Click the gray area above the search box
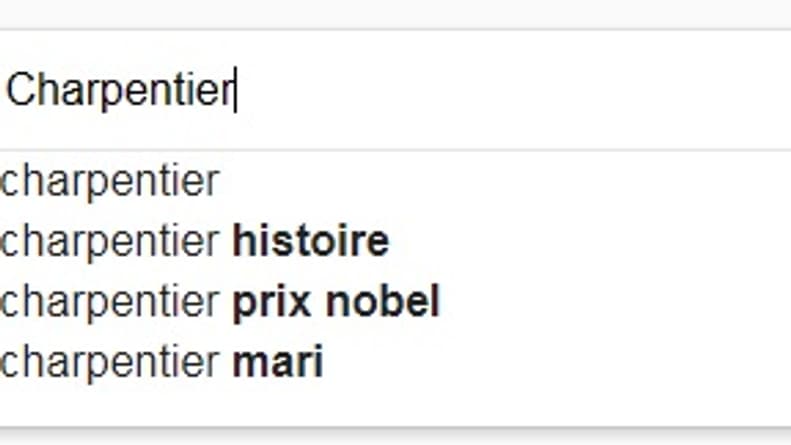Screen dimensions: 791x445 coord(396,14)
